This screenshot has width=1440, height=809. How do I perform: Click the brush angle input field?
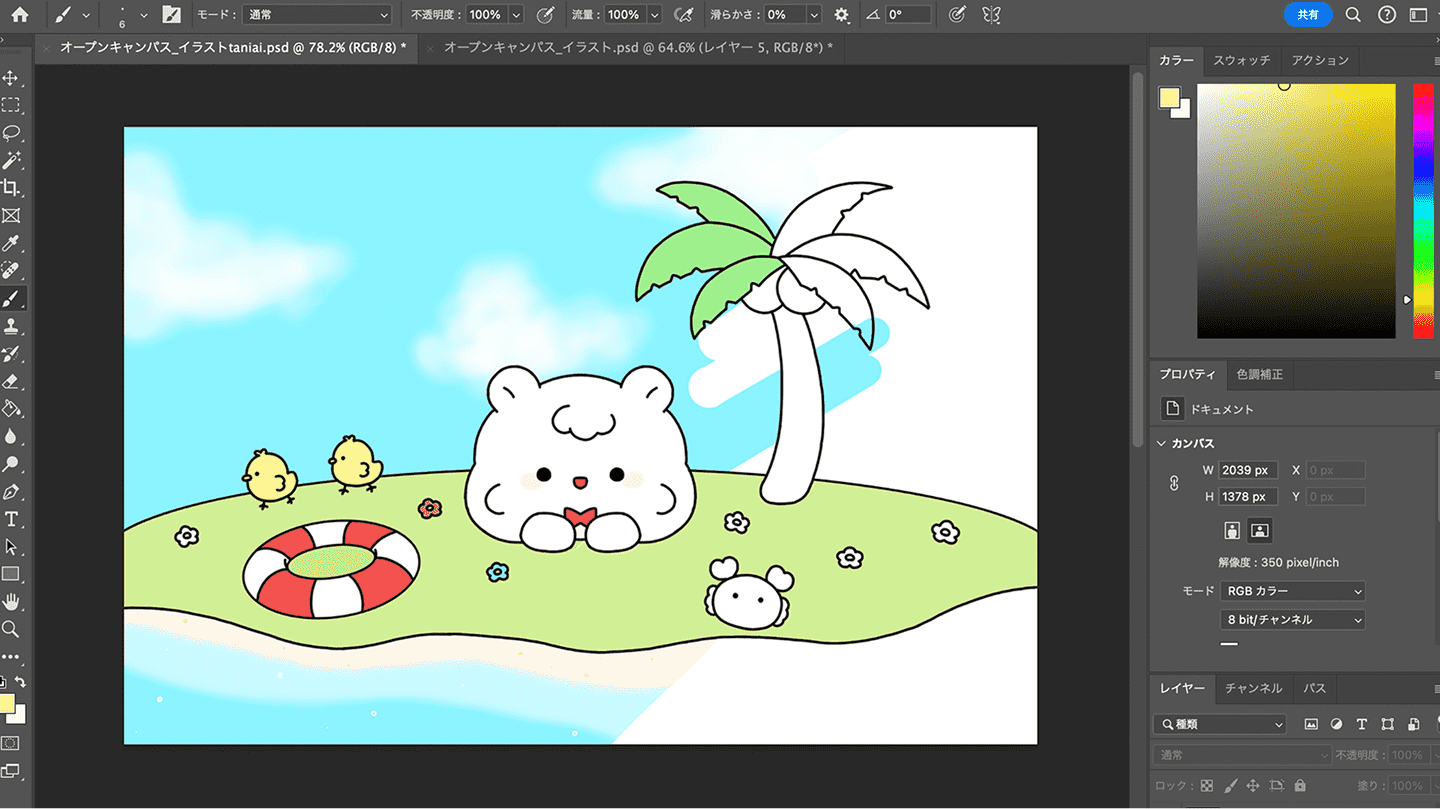point(907,15)
